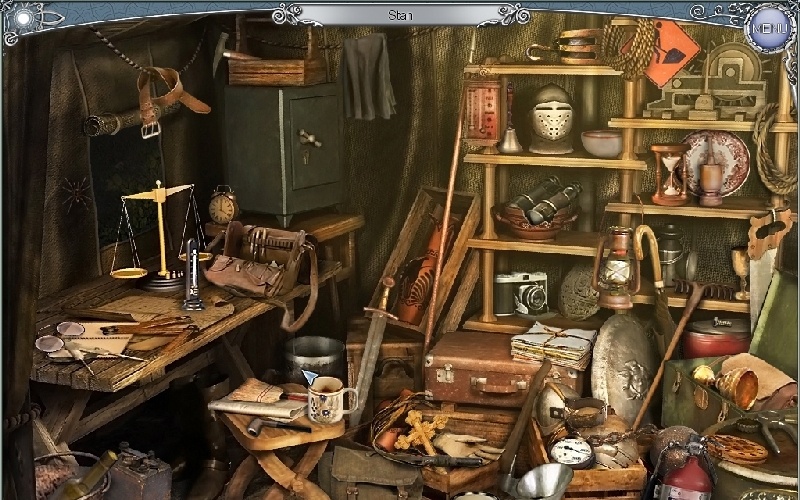
Task: Select the smoking pipe on stool
Action: [x=278, y=425]
